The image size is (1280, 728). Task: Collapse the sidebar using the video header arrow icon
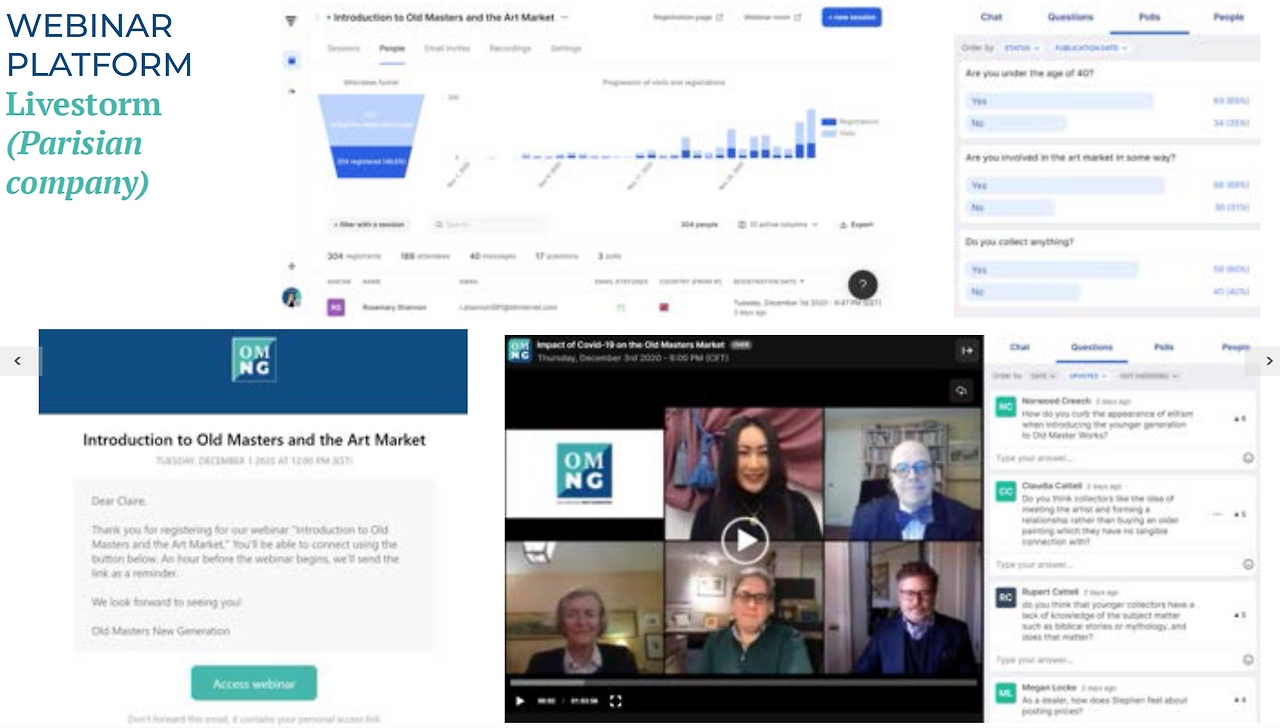[x=967, y=351]
